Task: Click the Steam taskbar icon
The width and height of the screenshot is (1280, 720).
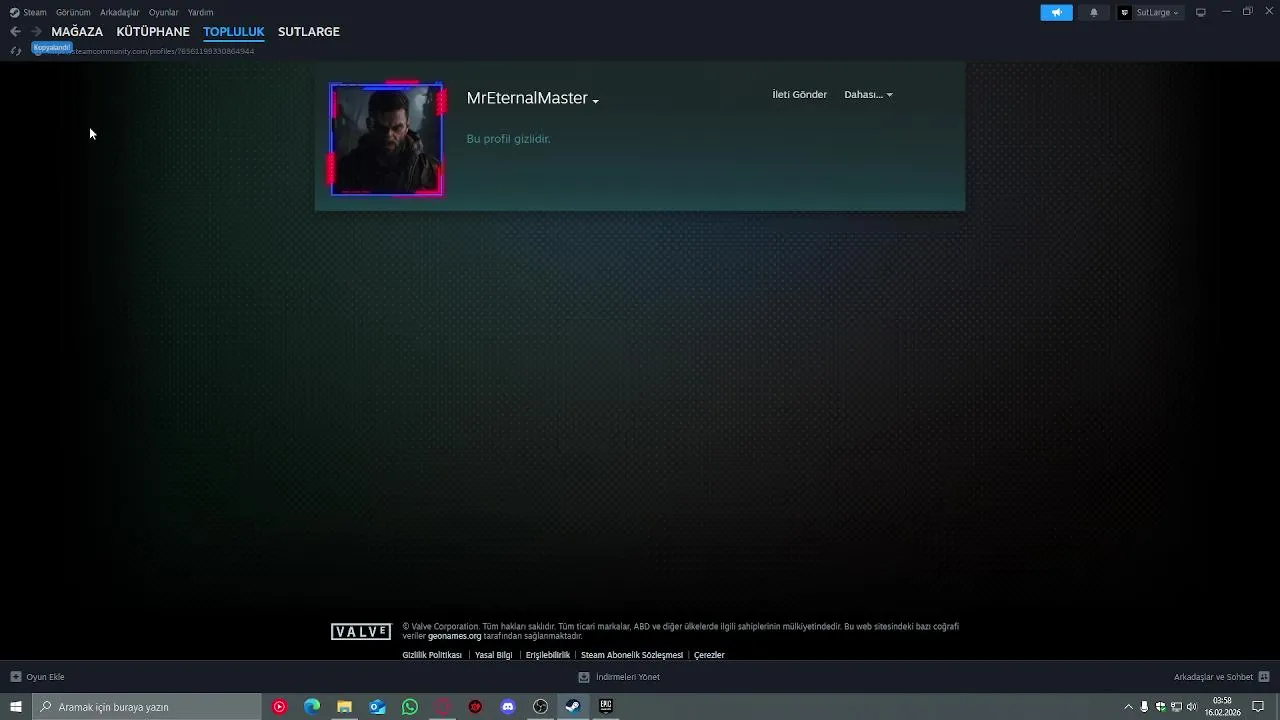Action: pos(573,707)
